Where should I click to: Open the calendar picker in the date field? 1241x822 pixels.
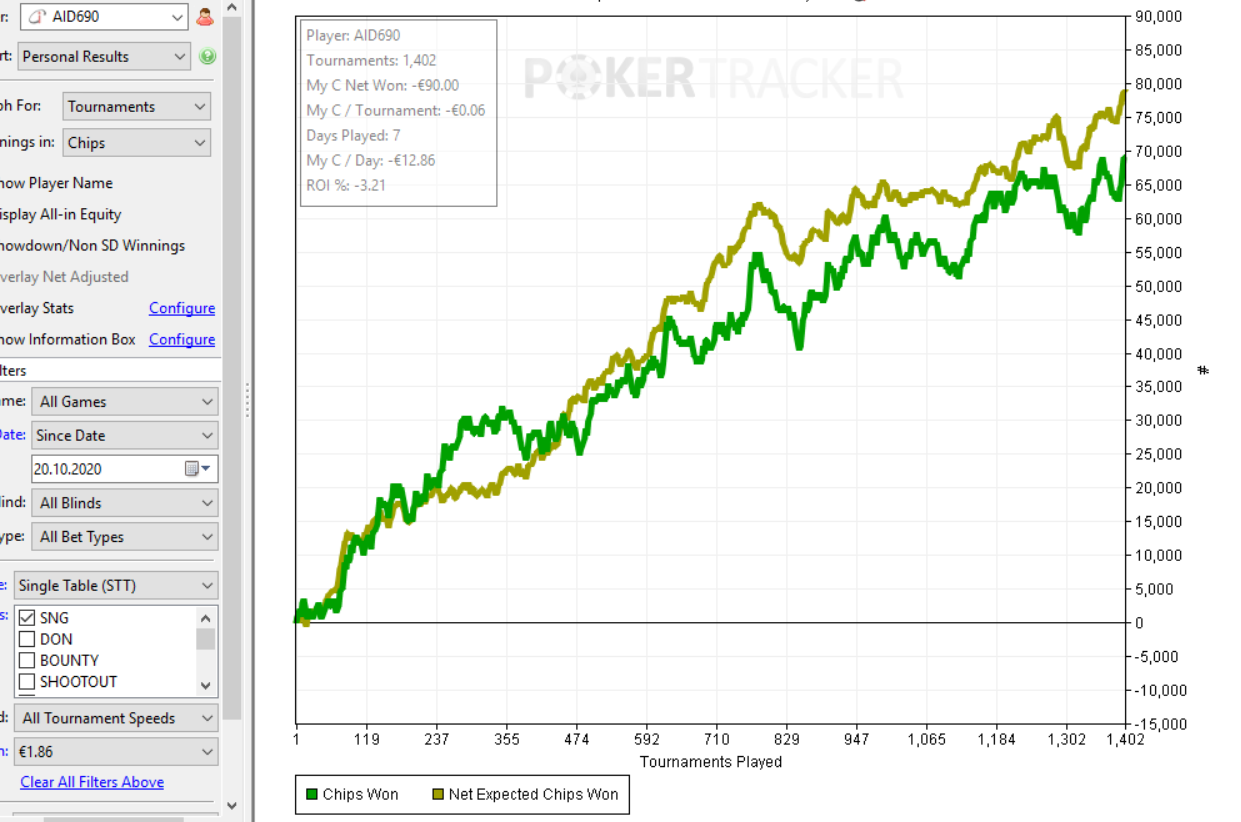pos(198,469)
